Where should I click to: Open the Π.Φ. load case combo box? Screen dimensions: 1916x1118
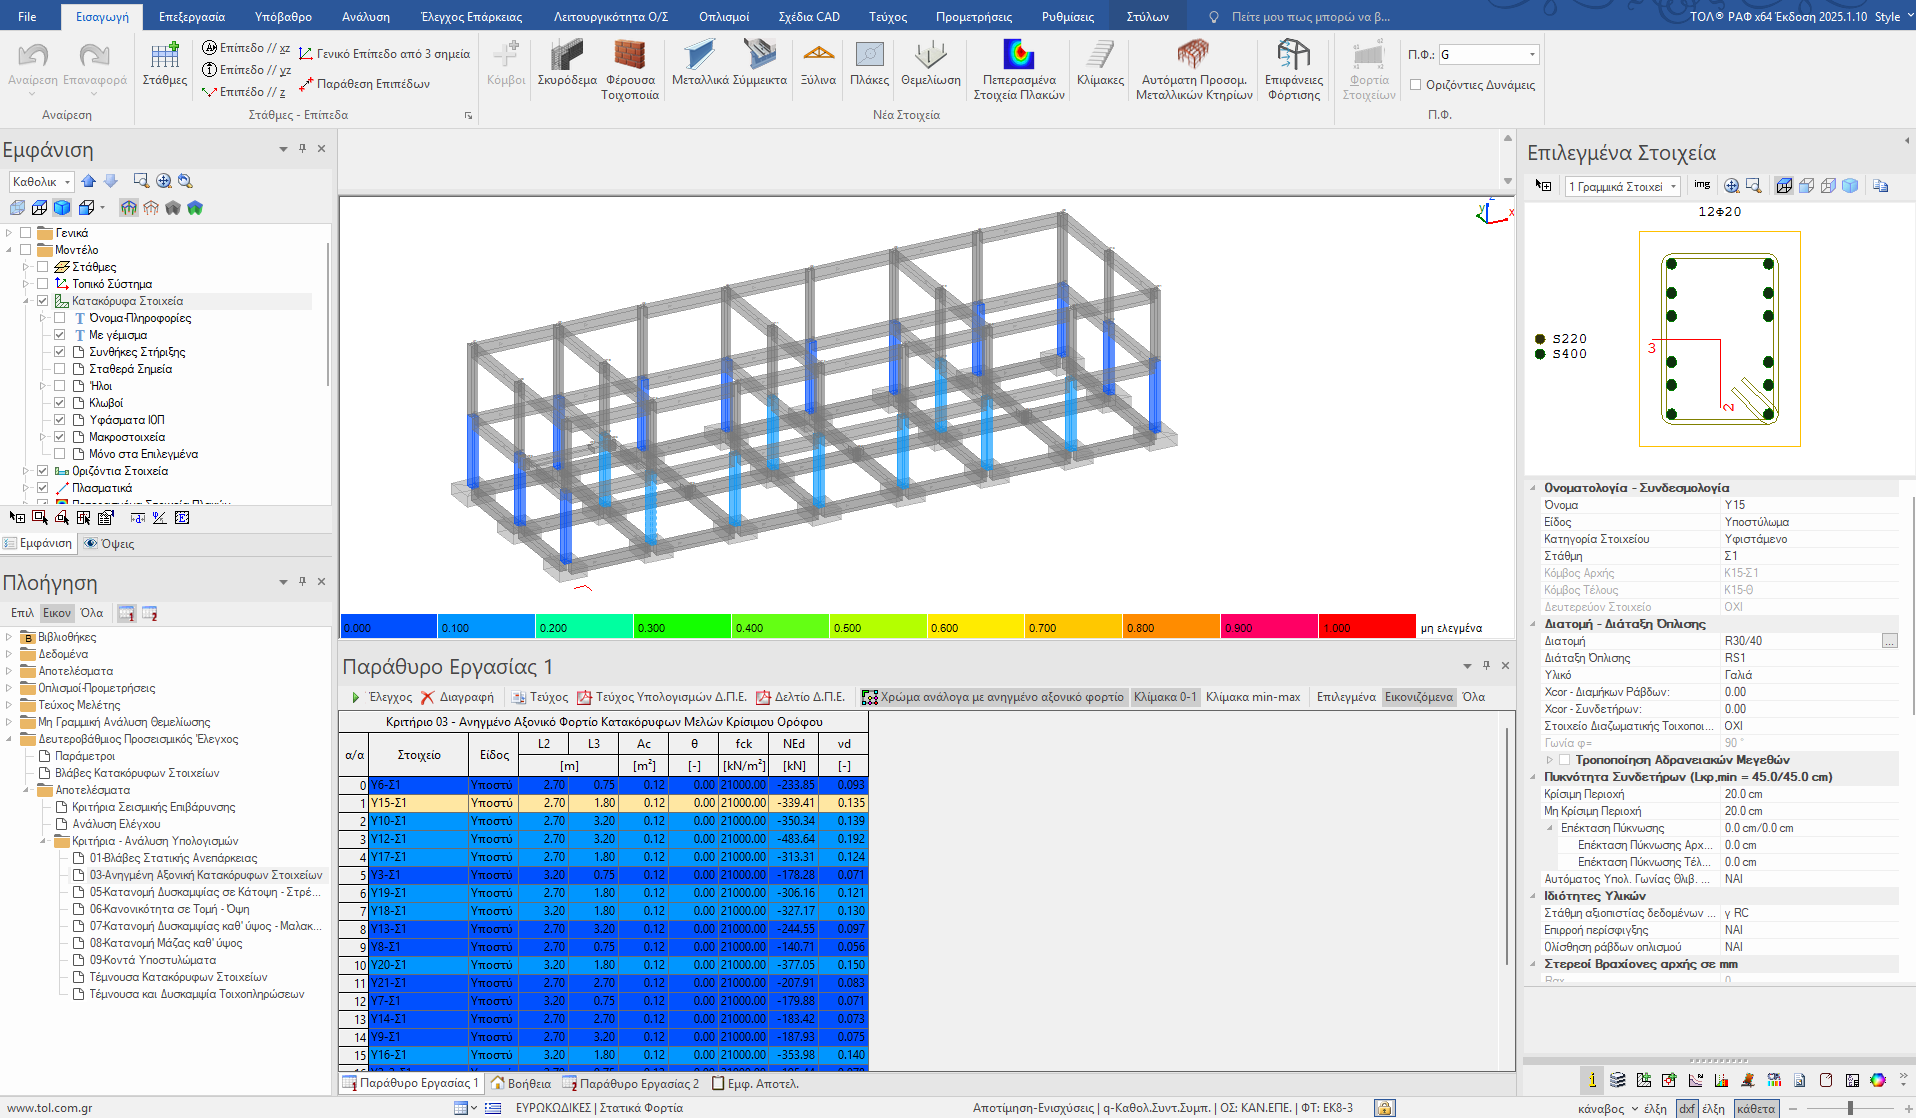tap(1488, 55)
